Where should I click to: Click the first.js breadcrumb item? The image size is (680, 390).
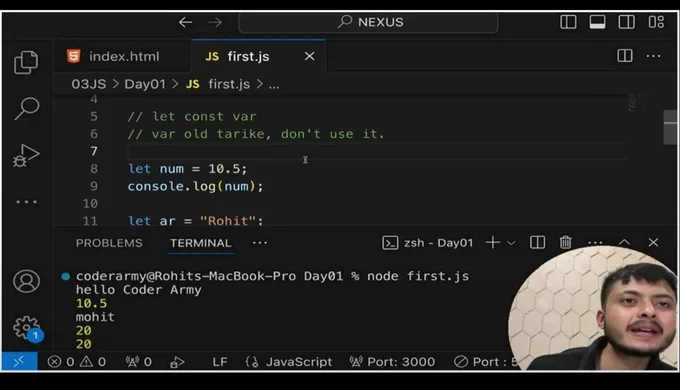click(x=218, y=84)
